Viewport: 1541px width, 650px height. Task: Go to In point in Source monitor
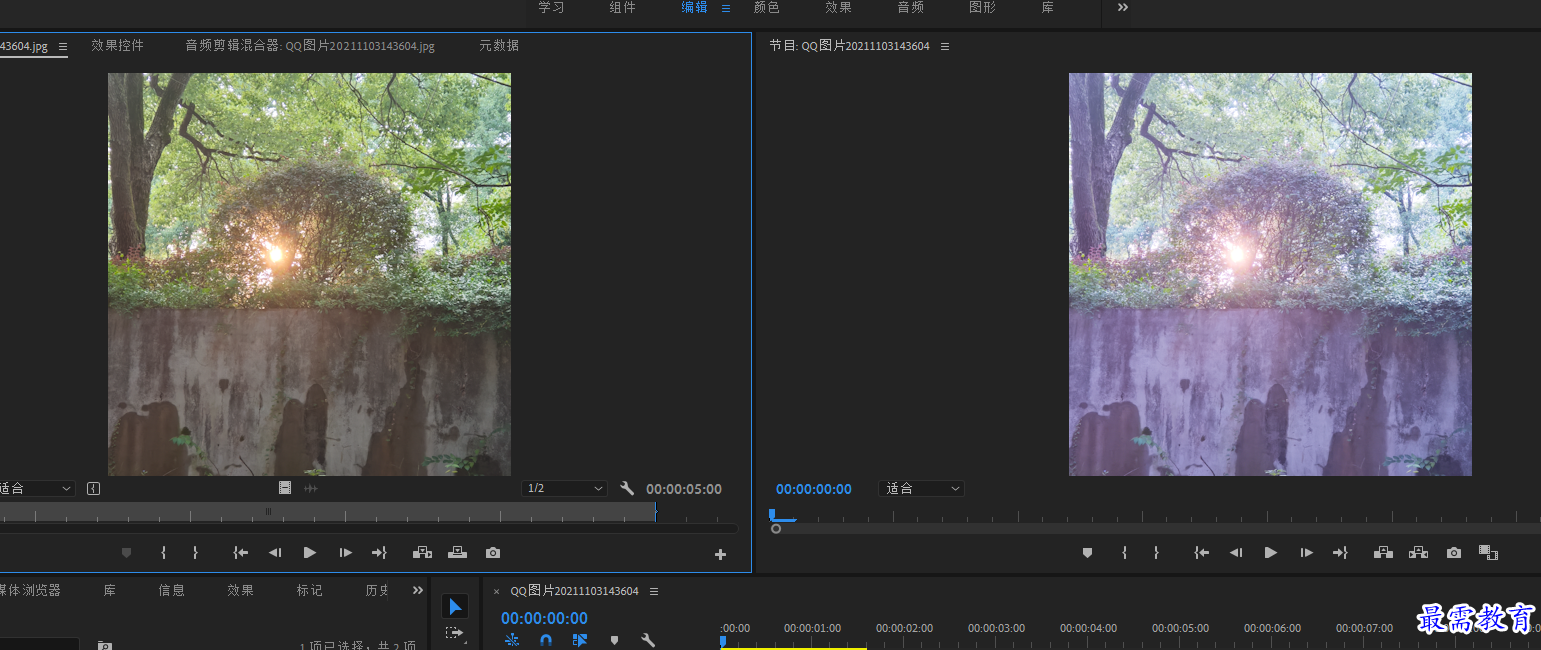click(x=240, y=552)
